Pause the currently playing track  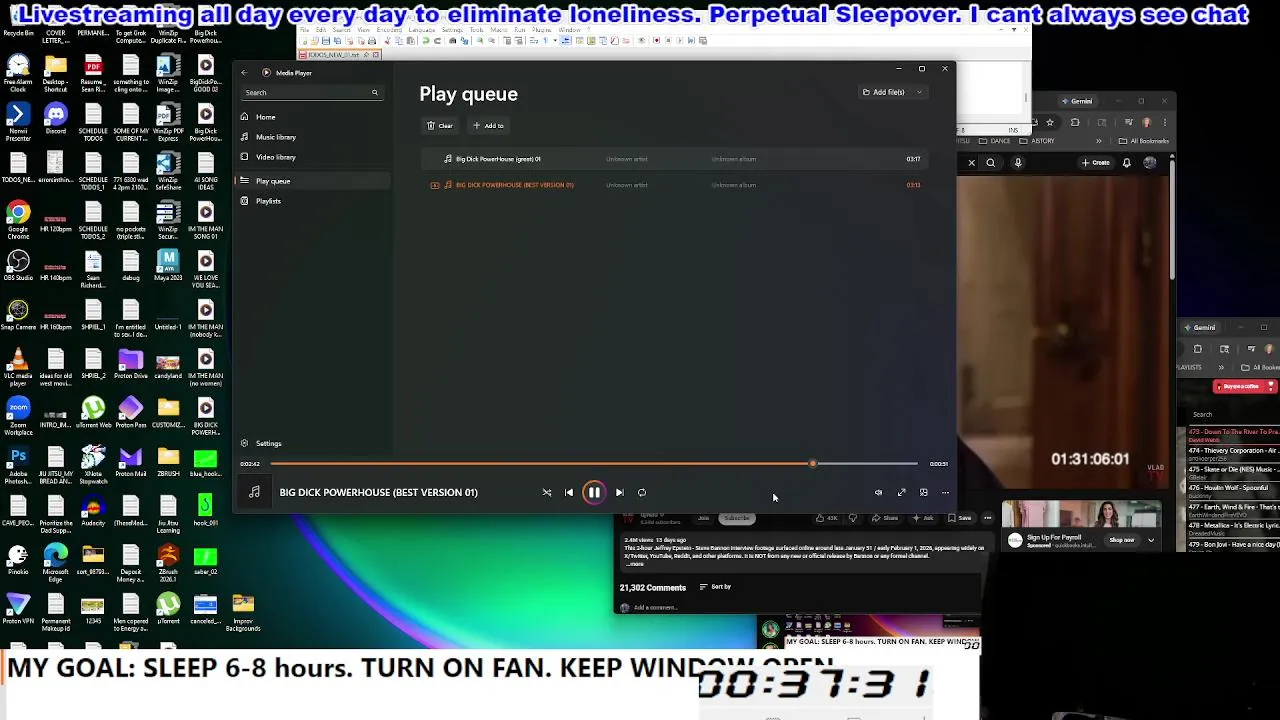594,492
